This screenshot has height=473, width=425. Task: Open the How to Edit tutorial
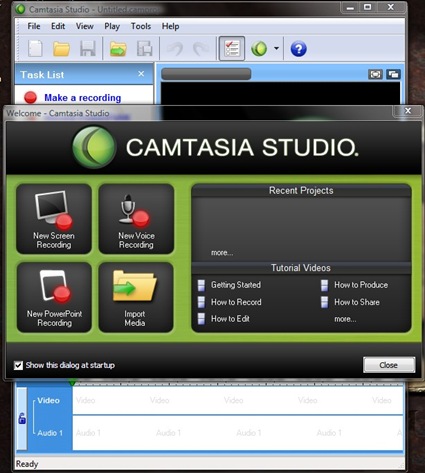230,319
